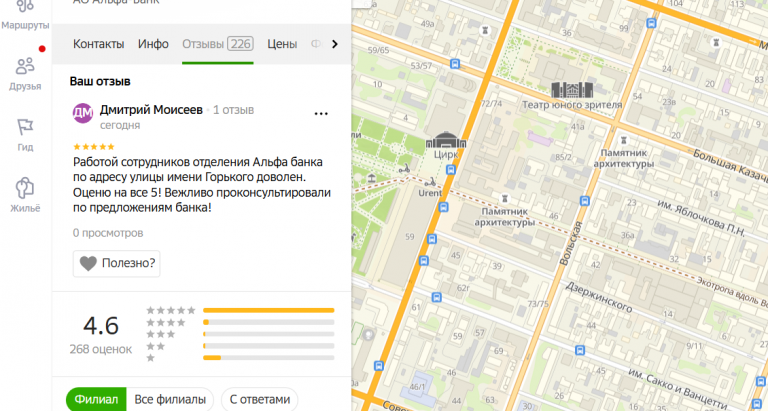
Task: Click the bus stop icon next to Цирк
Action: pyautogui.click(x=451, y=169)
